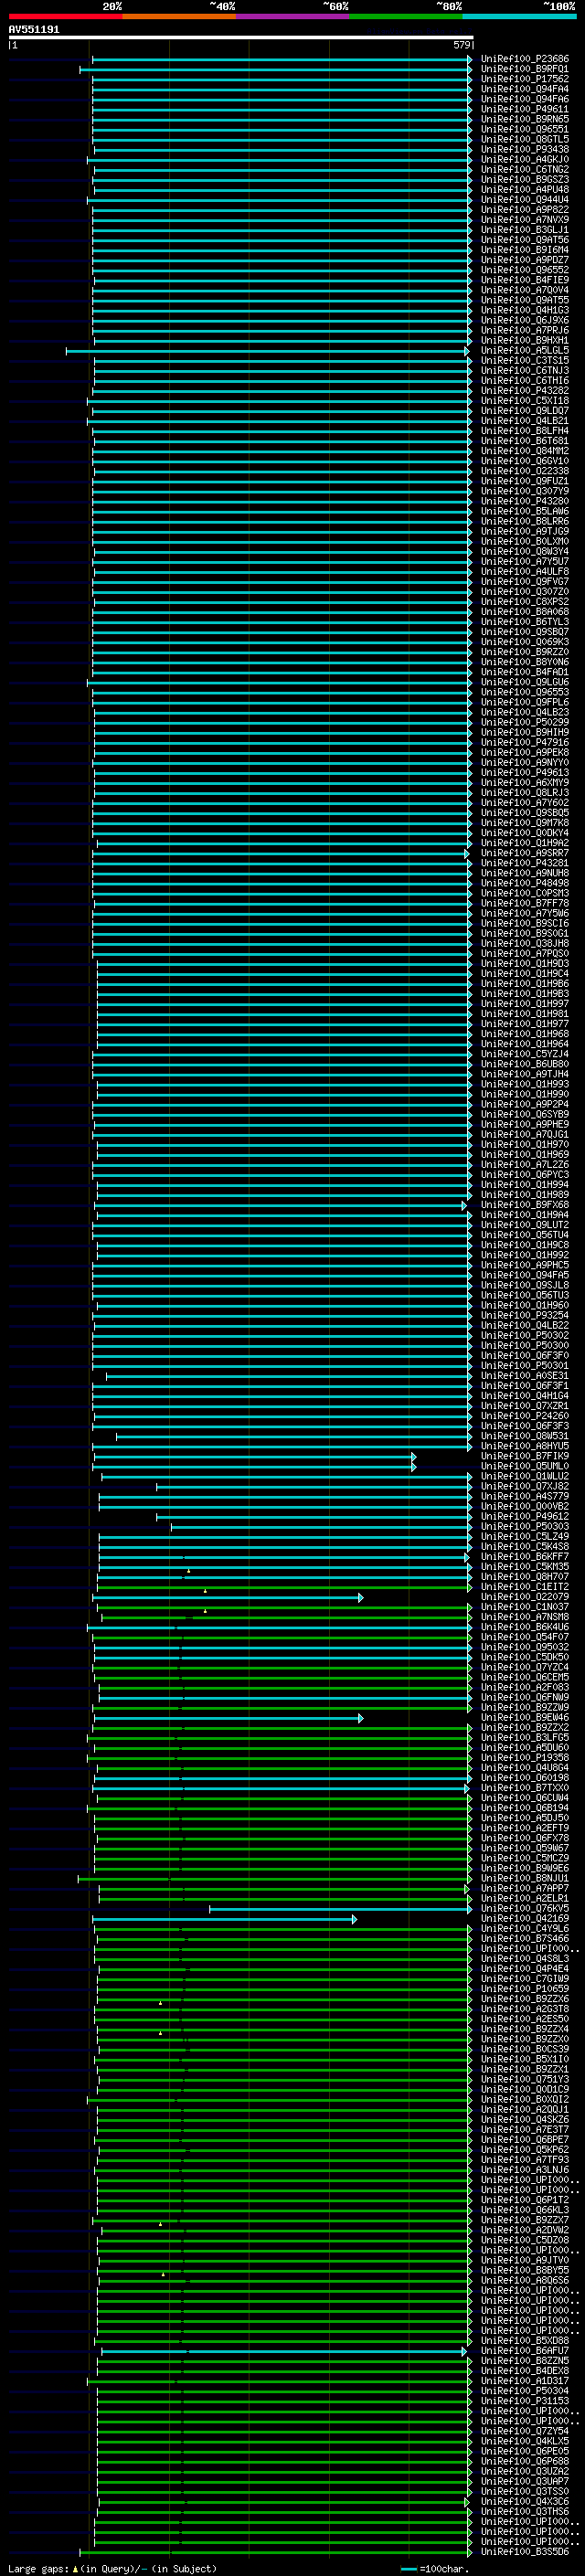Select hit label UniRef100_B9GSZ3

click(x=524, y=179)
